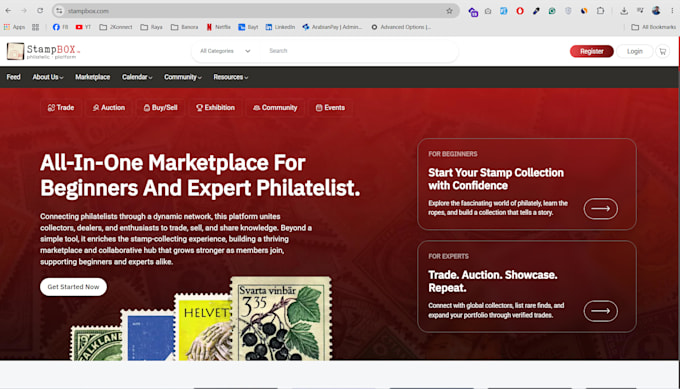
Task: Click the green Falkland stamp image
Action: tap(96, 343)
